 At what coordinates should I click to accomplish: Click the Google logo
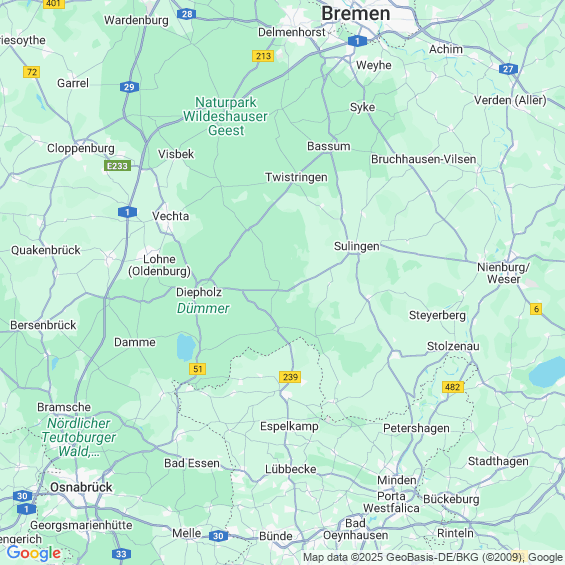click(34, 553)
